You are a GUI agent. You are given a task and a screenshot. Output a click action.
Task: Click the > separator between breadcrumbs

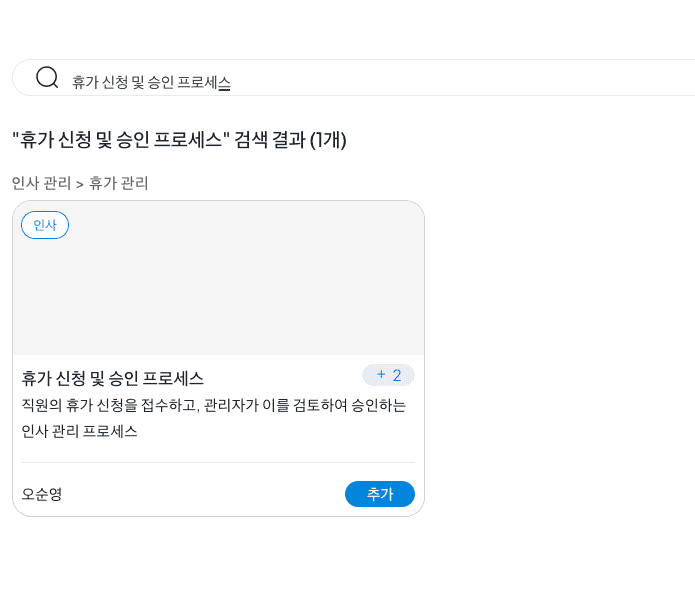pyautogui.click(x=80, y=184)
